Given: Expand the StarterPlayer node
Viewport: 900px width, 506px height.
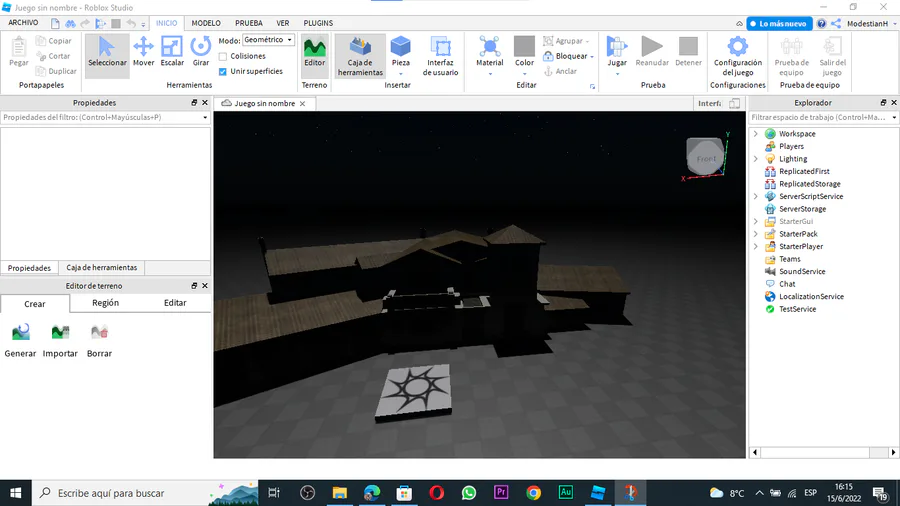Looking at the screenshot, I should (755, 247).
